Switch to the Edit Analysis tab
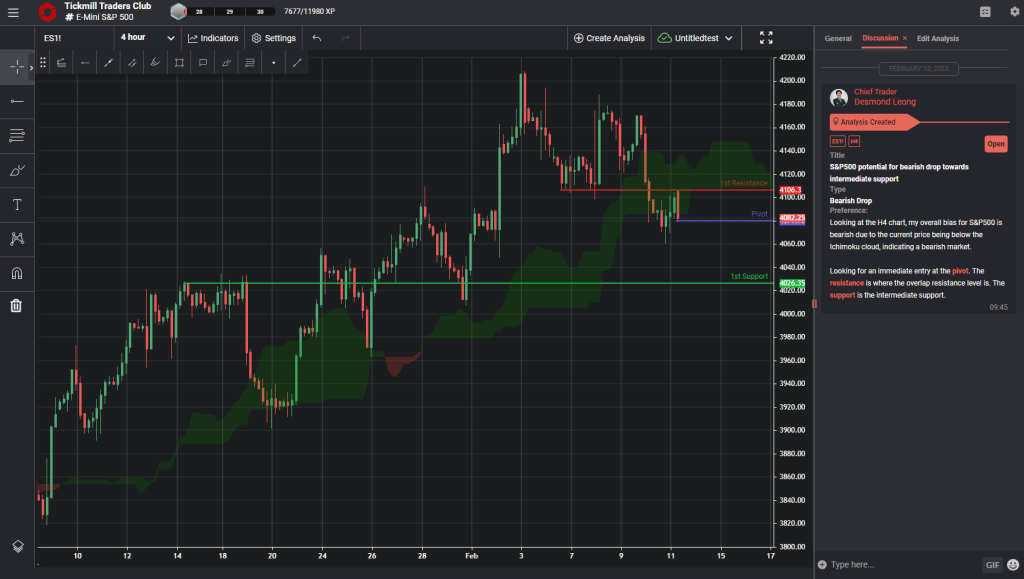Screen dimensions: 1024x579 click(938, 38)
